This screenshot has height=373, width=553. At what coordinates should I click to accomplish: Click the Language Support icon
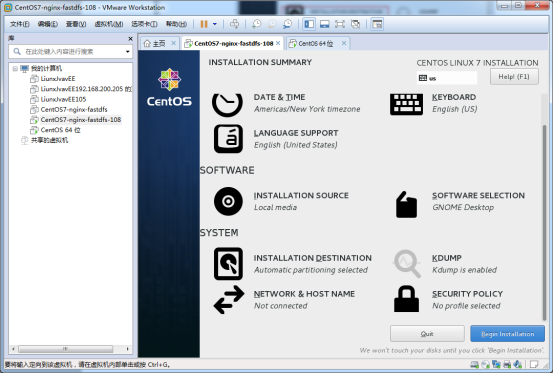point(228,139)
